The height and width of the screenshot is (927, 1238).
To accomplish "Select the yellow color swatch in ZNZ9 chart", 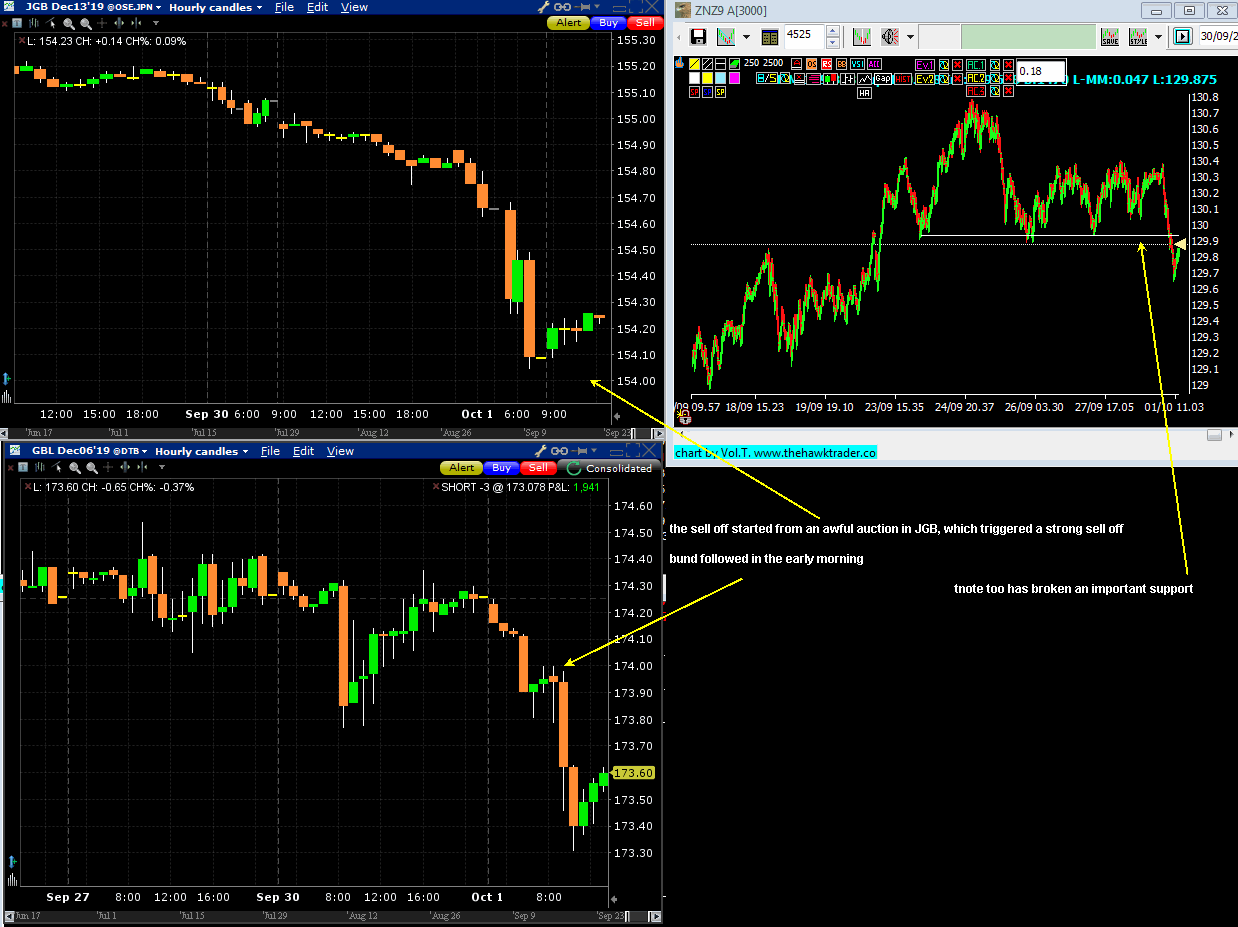I will pos(708,79).
